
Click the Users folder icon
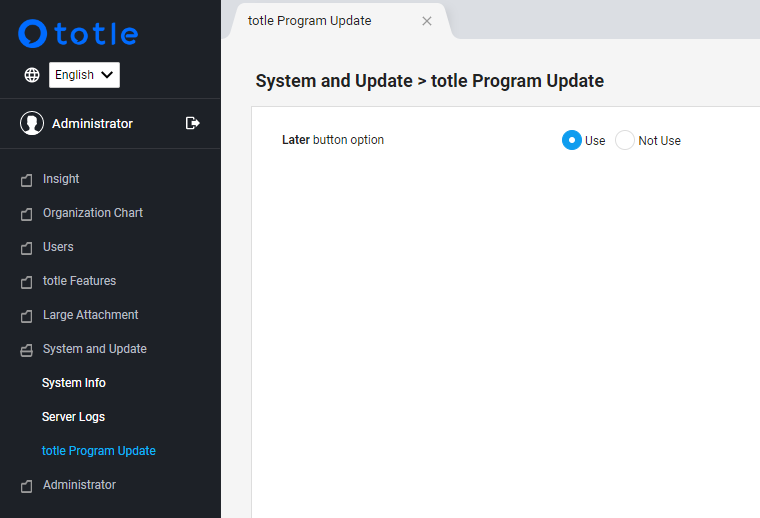pos(27,248)
